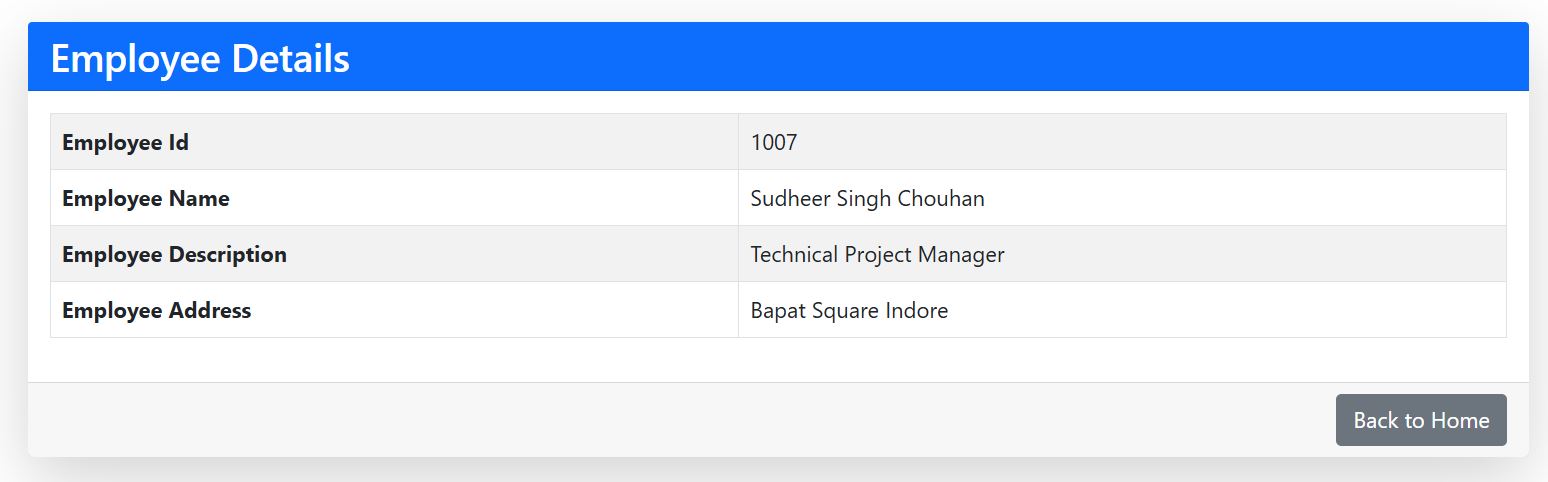Click the word Details in the blue header
Image resolution: width=1548 pixels, height=482 pixels.
click(x=290, y=59)
